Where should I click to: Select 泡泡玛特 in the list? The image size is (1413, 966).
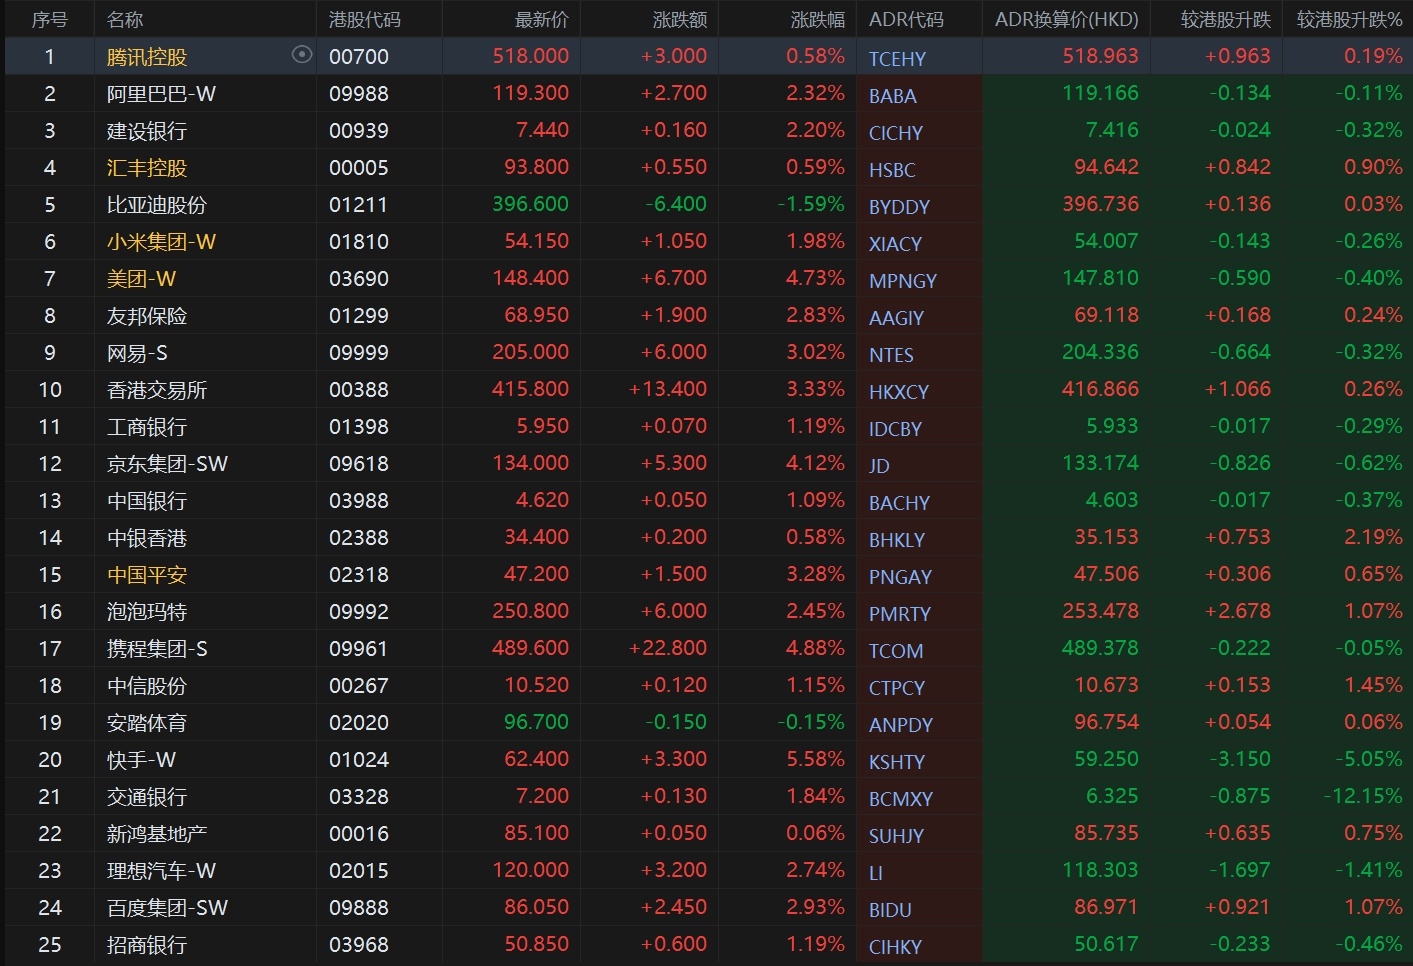[x=146, y=612]
